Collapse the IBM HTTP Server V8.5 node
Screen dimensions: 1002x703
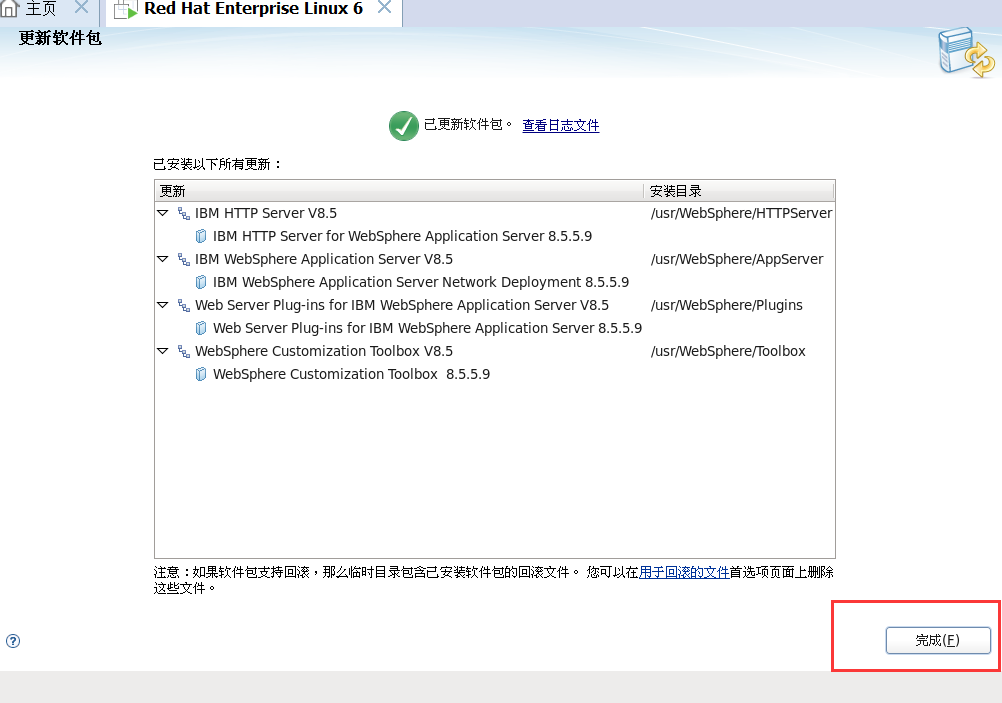(162, 213)
